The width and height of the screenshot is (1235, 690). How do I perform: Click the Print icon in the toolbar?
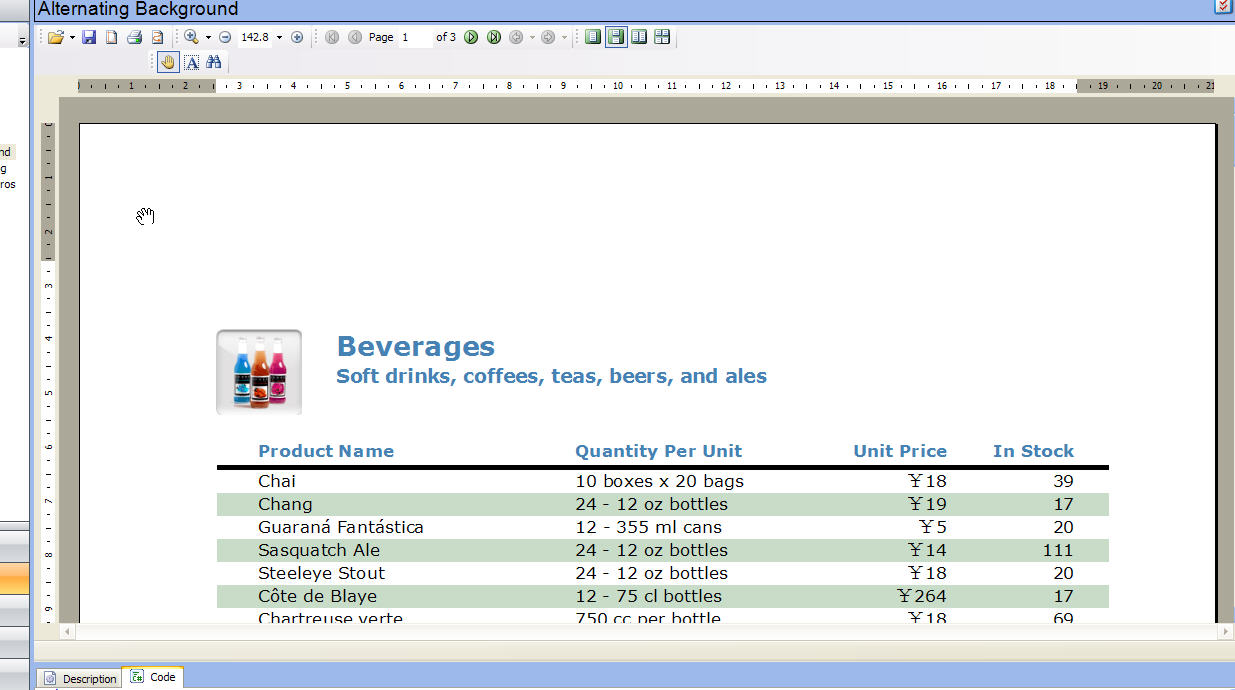(134, 37)
